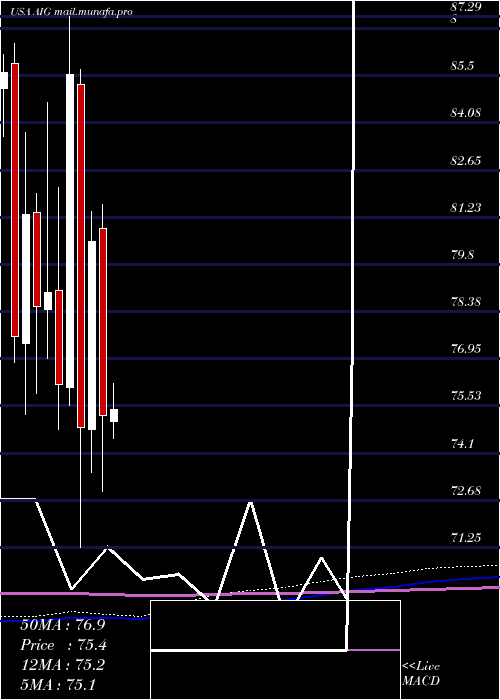Viewport: 500px width, 700px height.
Task: Click the 85.5 price axis label
Action: pyautogui.click(x=462, y=67)
